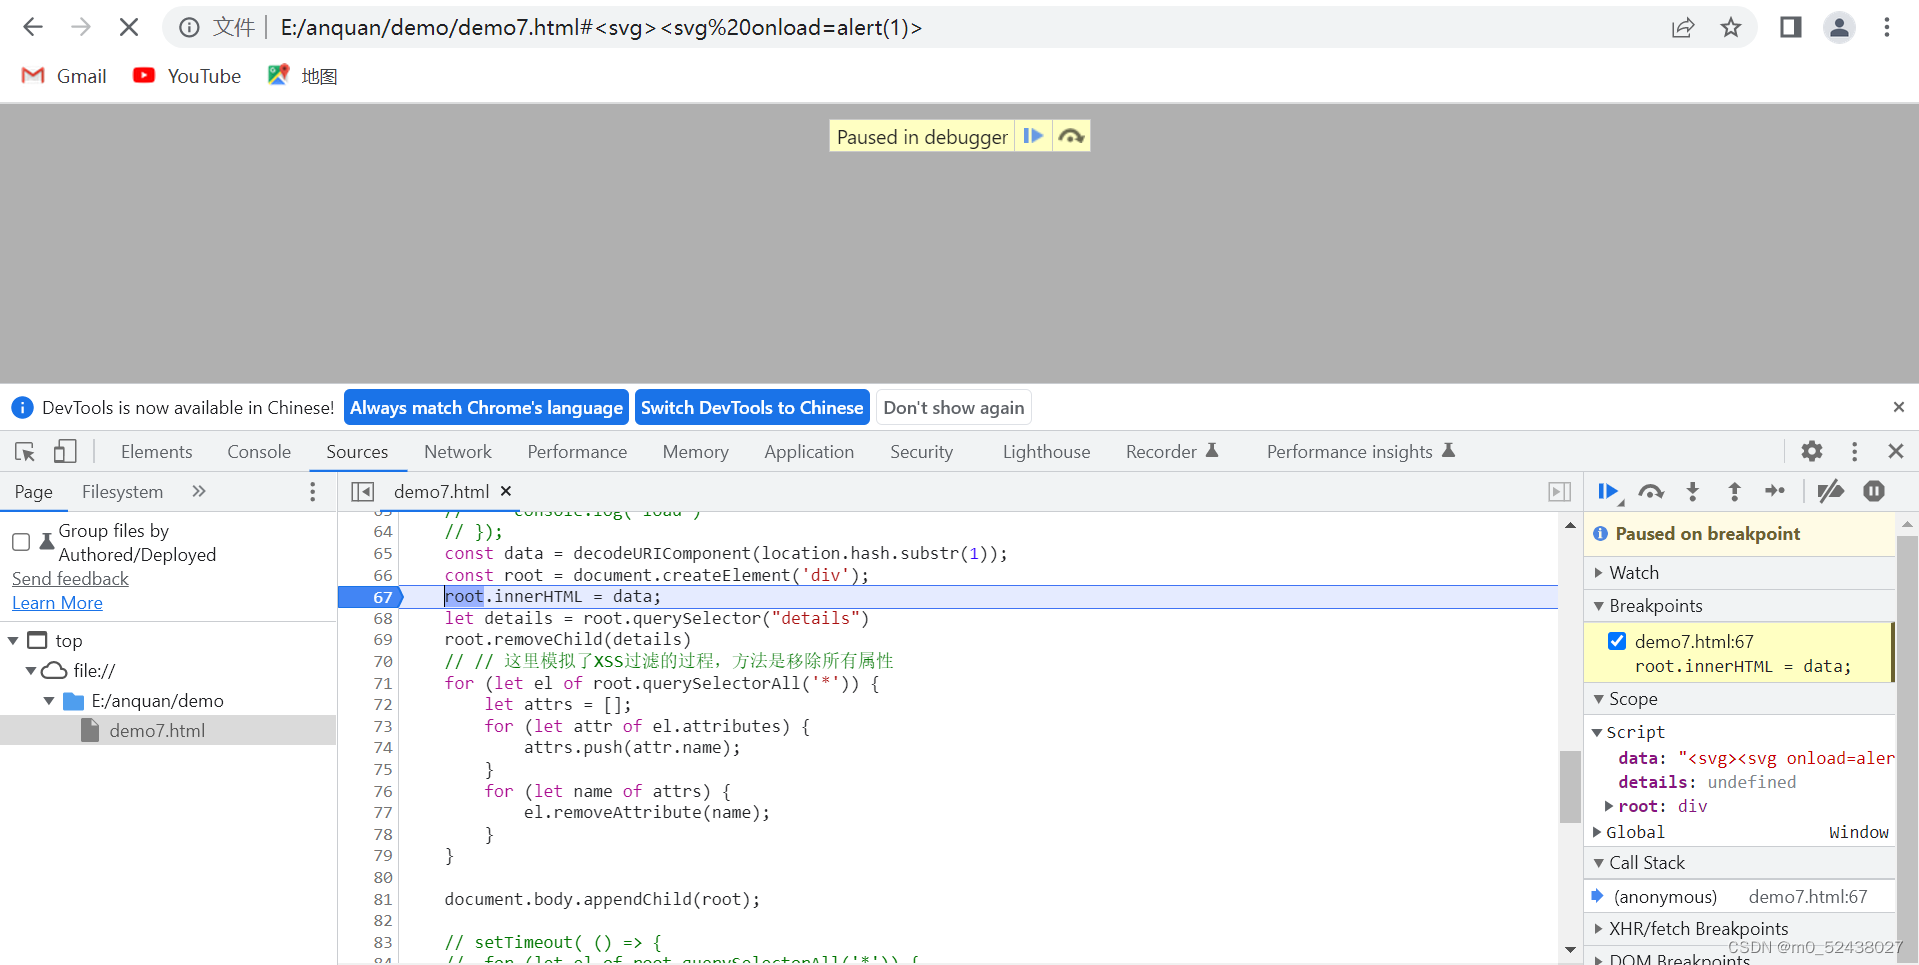This screenshot has width=1919, height=965.
Task: Open Learn More link
Action: [x=57, y=603]
